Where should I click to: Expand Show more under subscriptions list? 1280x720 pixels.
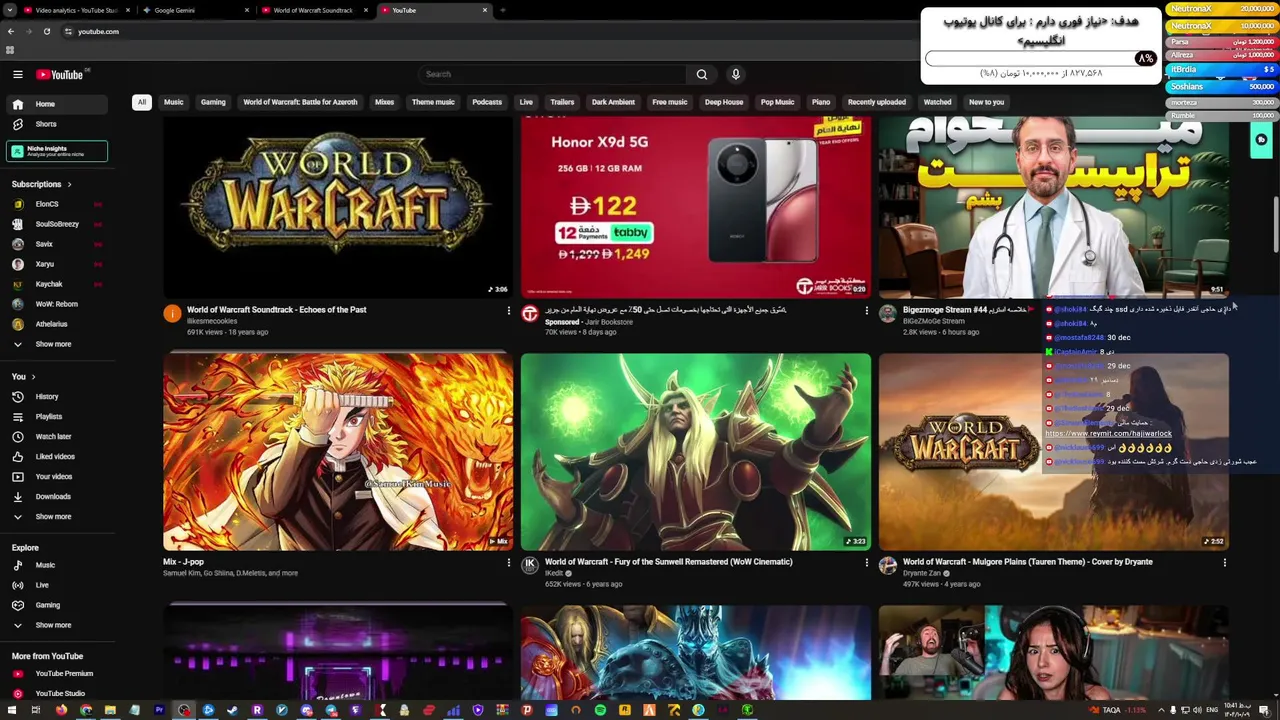pyautogui.click(x=58, y=344)
